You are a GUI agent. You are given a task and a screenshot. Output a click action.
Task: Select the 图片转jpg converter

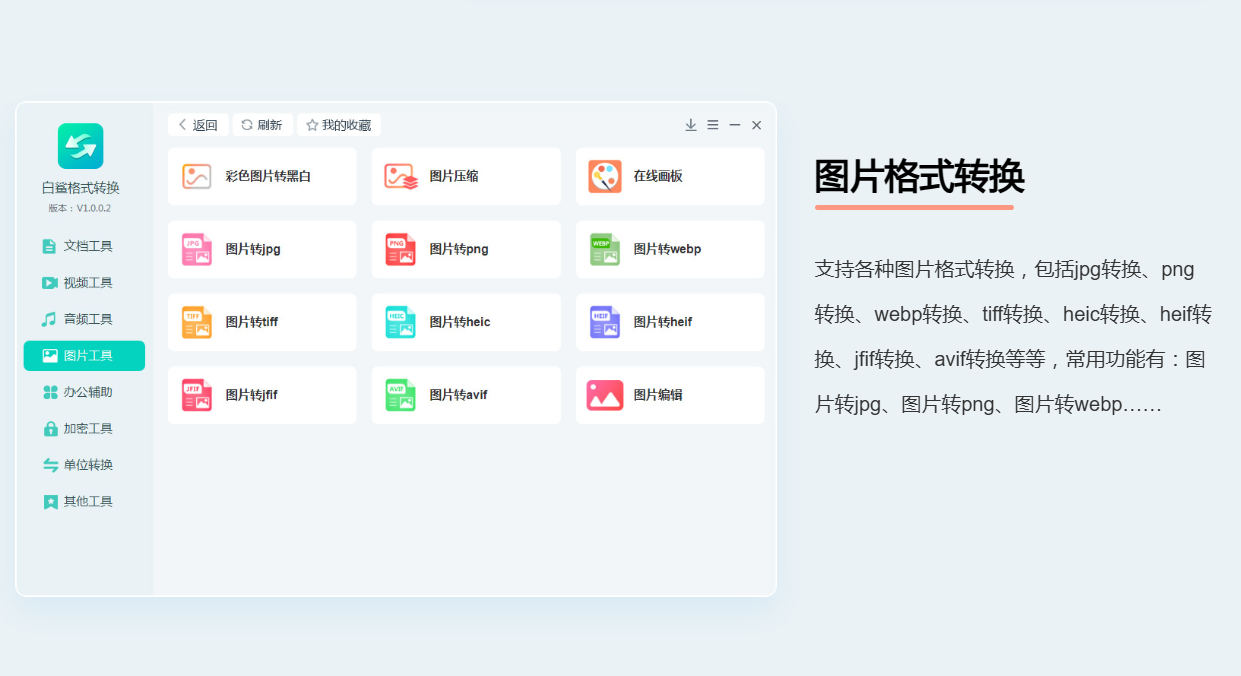tap(262, 249)
